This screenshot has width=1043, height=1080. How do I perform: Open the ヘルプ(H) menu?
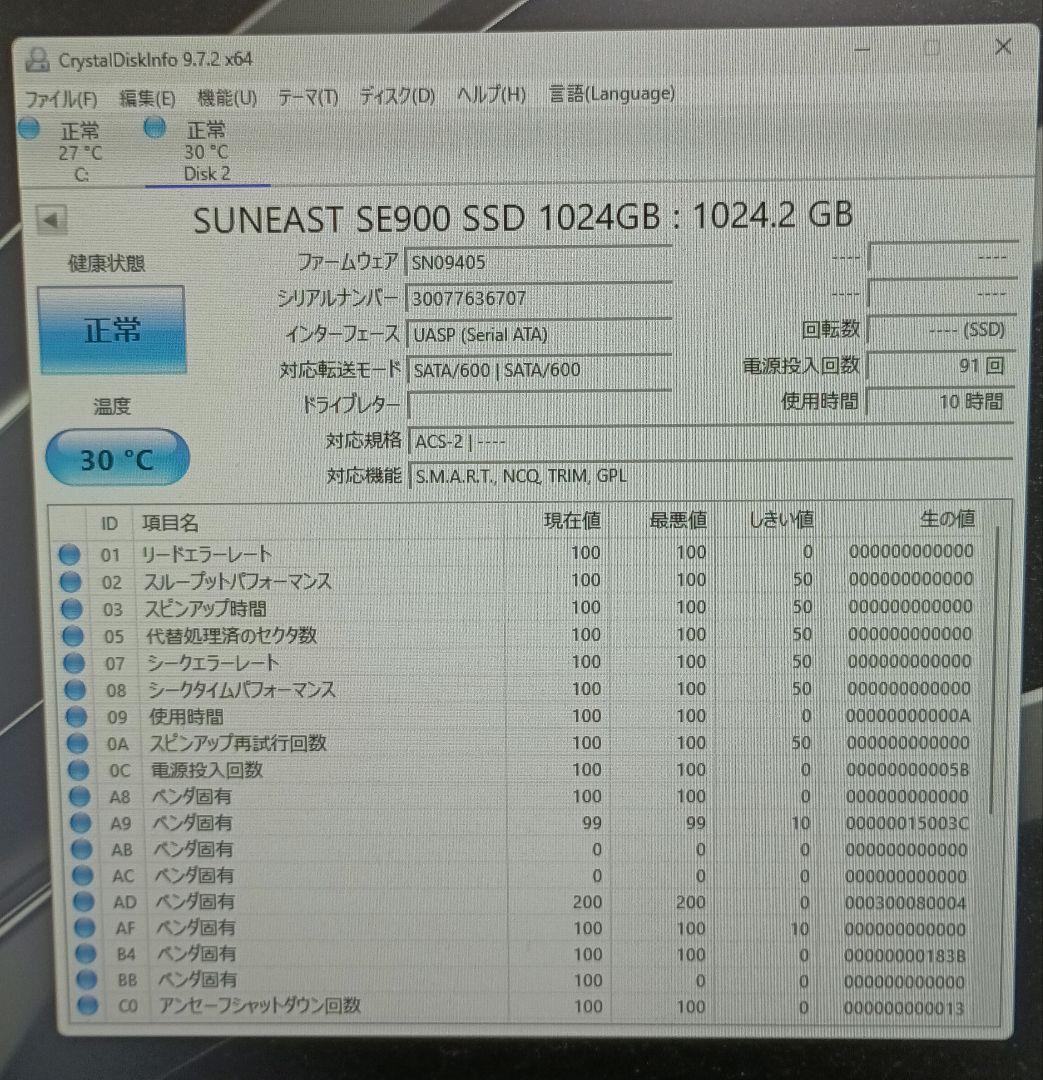[x=491, y=94]
